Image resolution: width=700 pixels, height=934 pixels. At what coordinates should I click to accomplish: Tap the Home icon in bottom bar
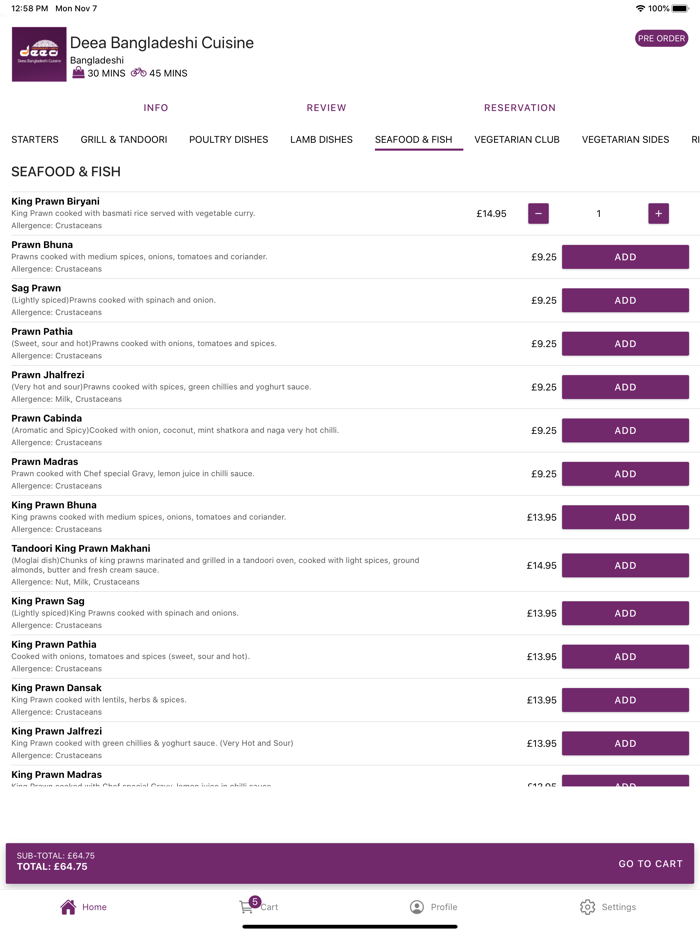click(x=68, y=907)
